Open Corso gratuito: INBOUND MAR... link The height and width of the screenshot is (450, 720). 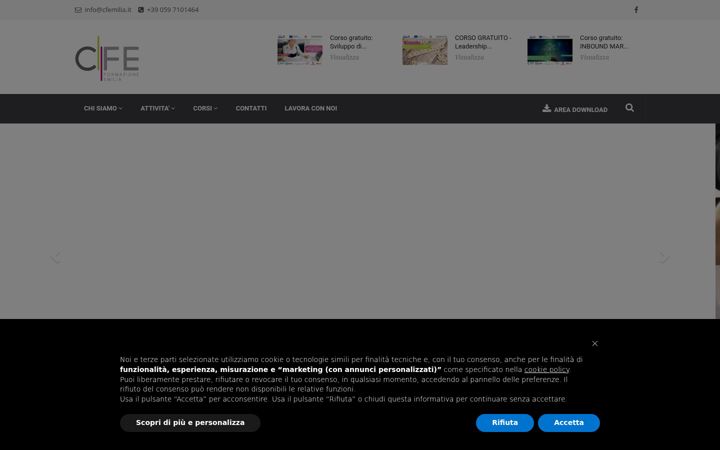[x=603, y=42]
